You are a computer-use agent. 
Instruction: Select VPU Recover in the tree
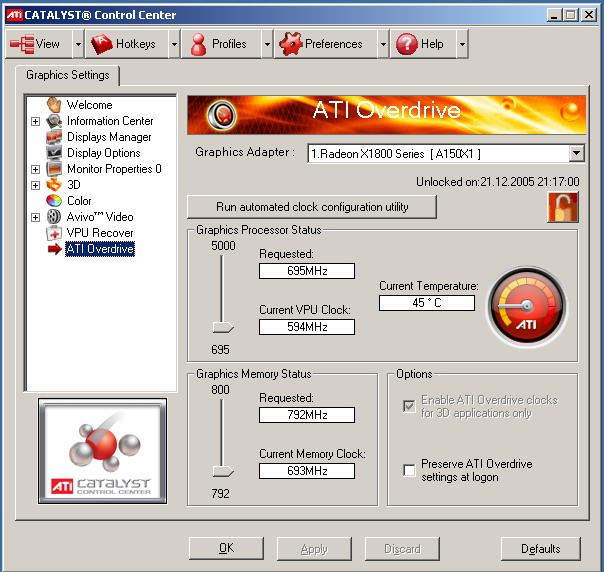click(100, 233)
